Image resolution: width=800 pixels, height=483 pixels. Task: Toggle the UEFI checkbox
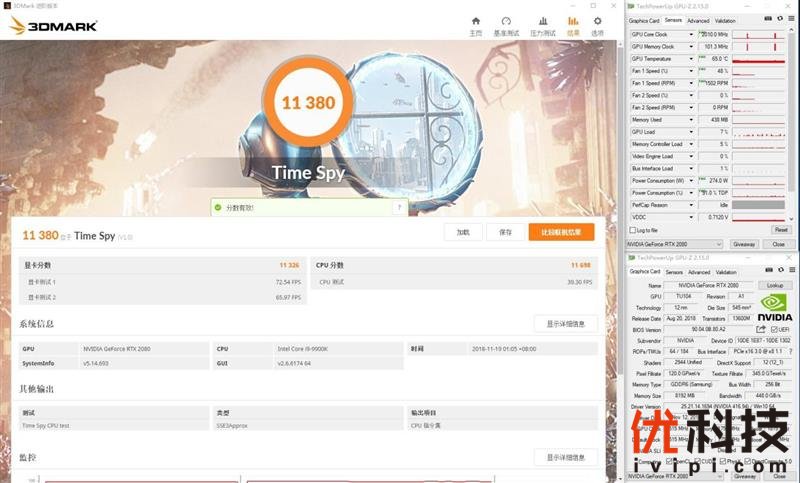774,330
